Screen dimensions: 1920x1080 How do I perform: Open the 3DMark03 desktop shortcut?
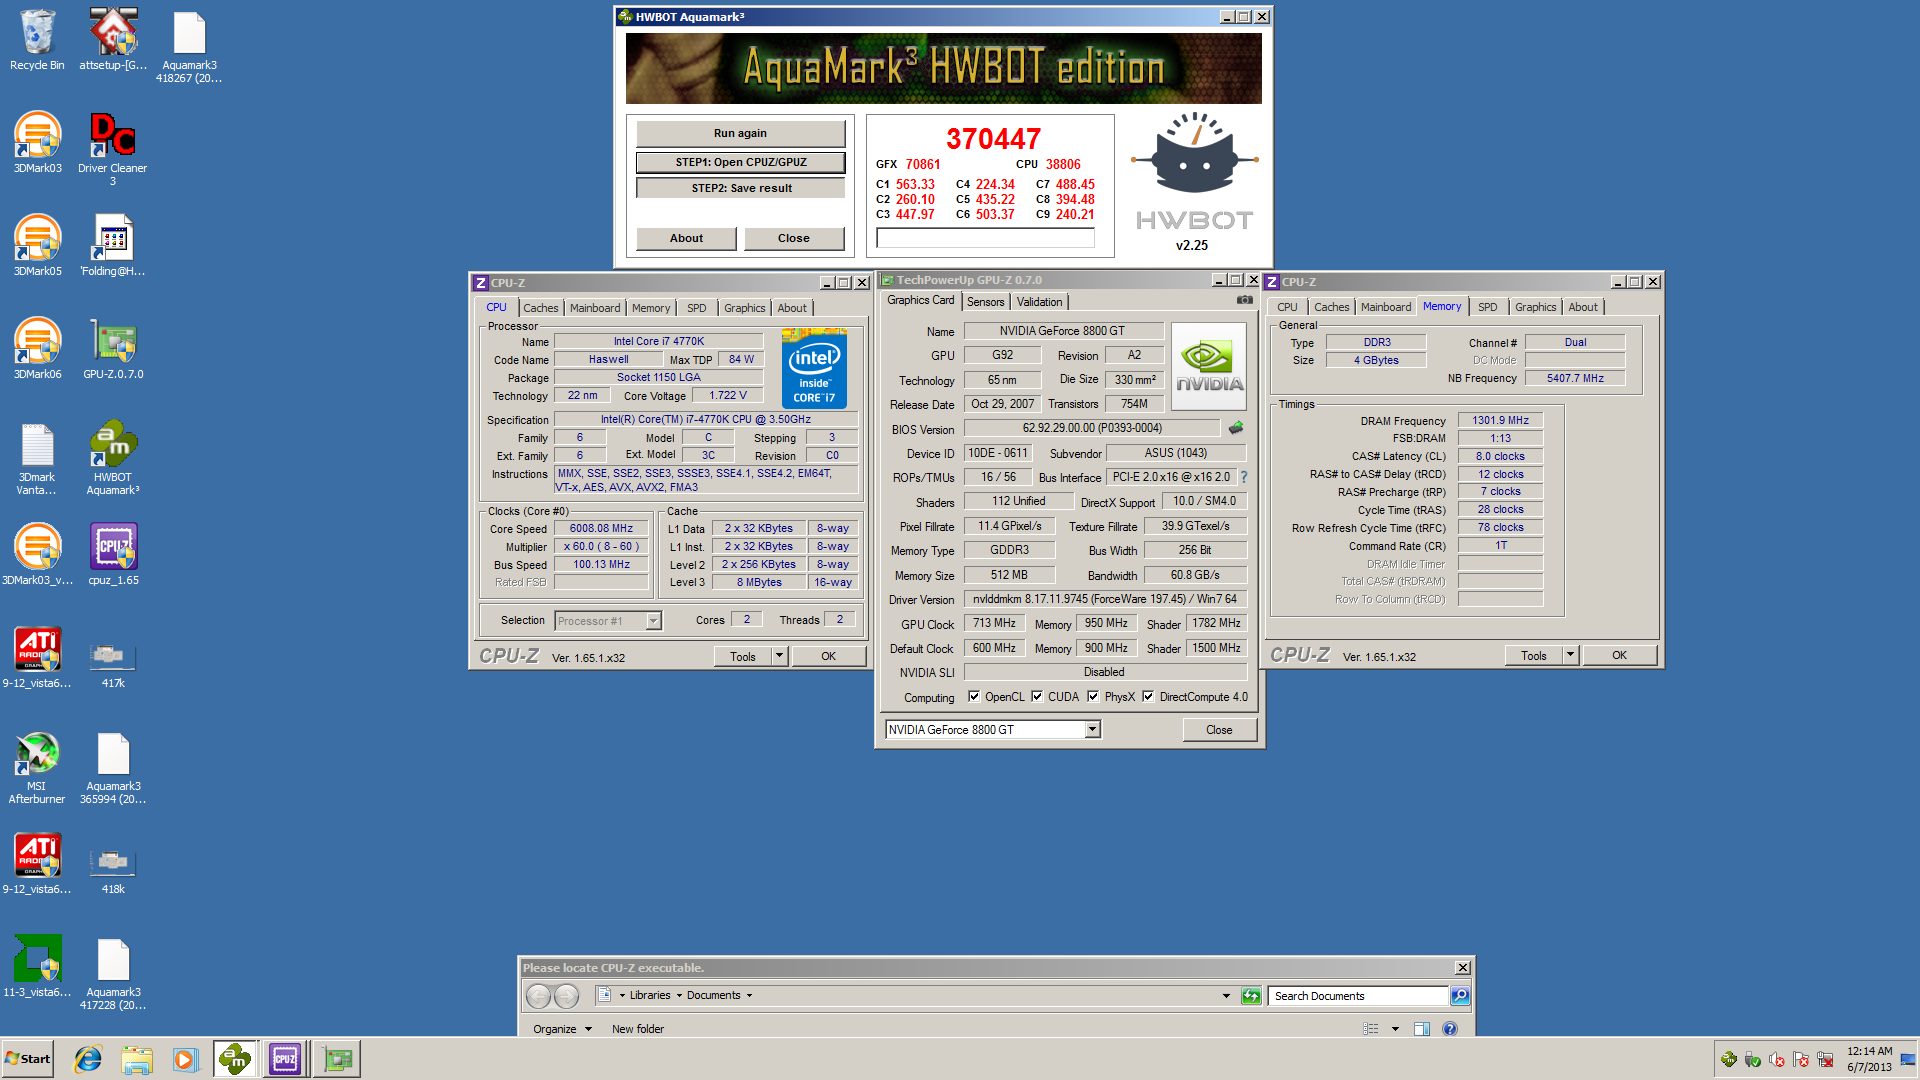(37, 142)
